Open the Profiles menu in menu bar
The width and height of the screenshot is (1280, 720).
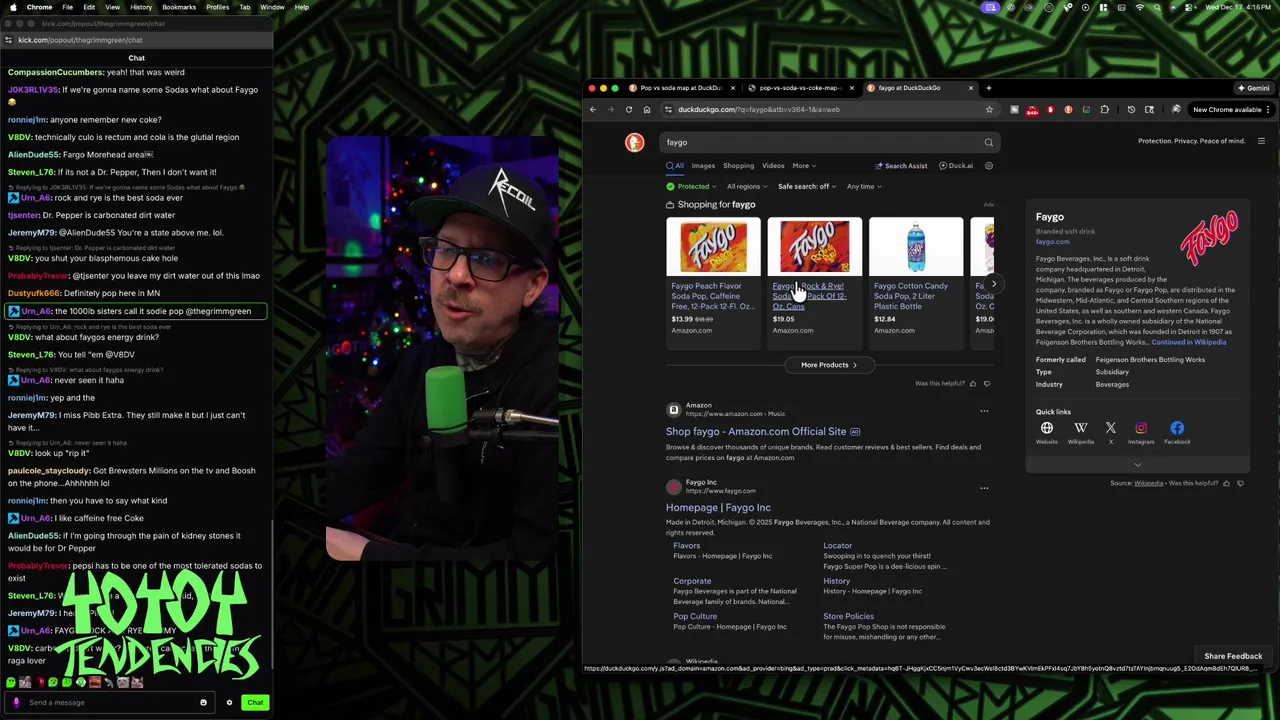pos(217,7)
